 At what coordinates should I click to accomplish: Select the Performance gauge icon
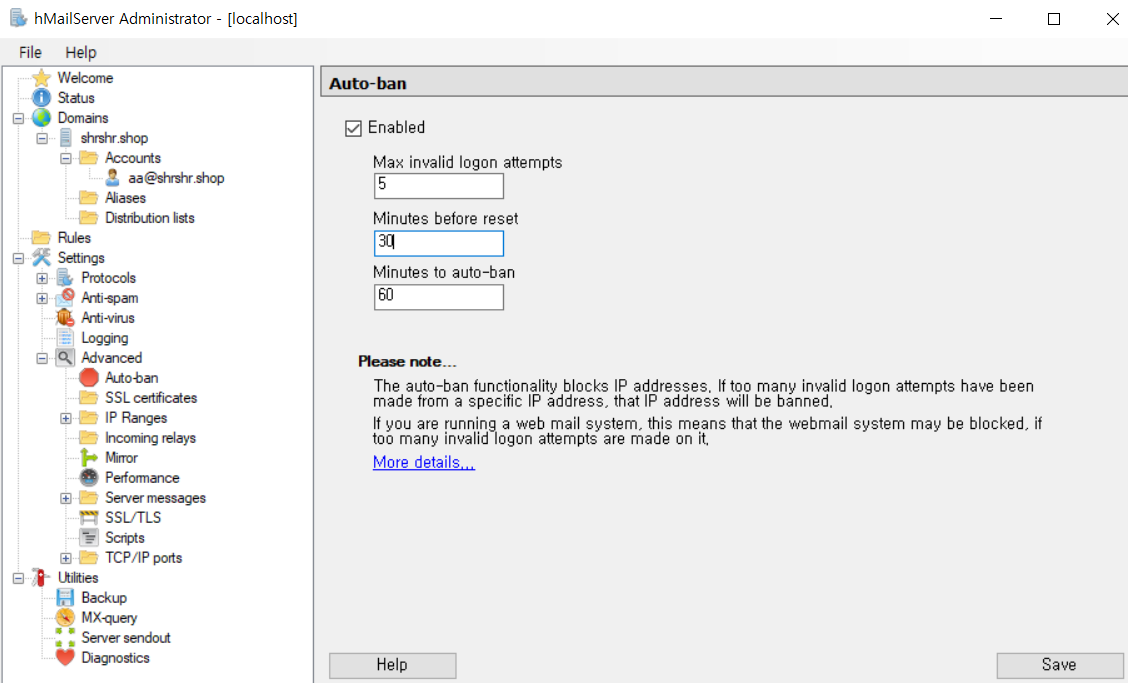89,477
